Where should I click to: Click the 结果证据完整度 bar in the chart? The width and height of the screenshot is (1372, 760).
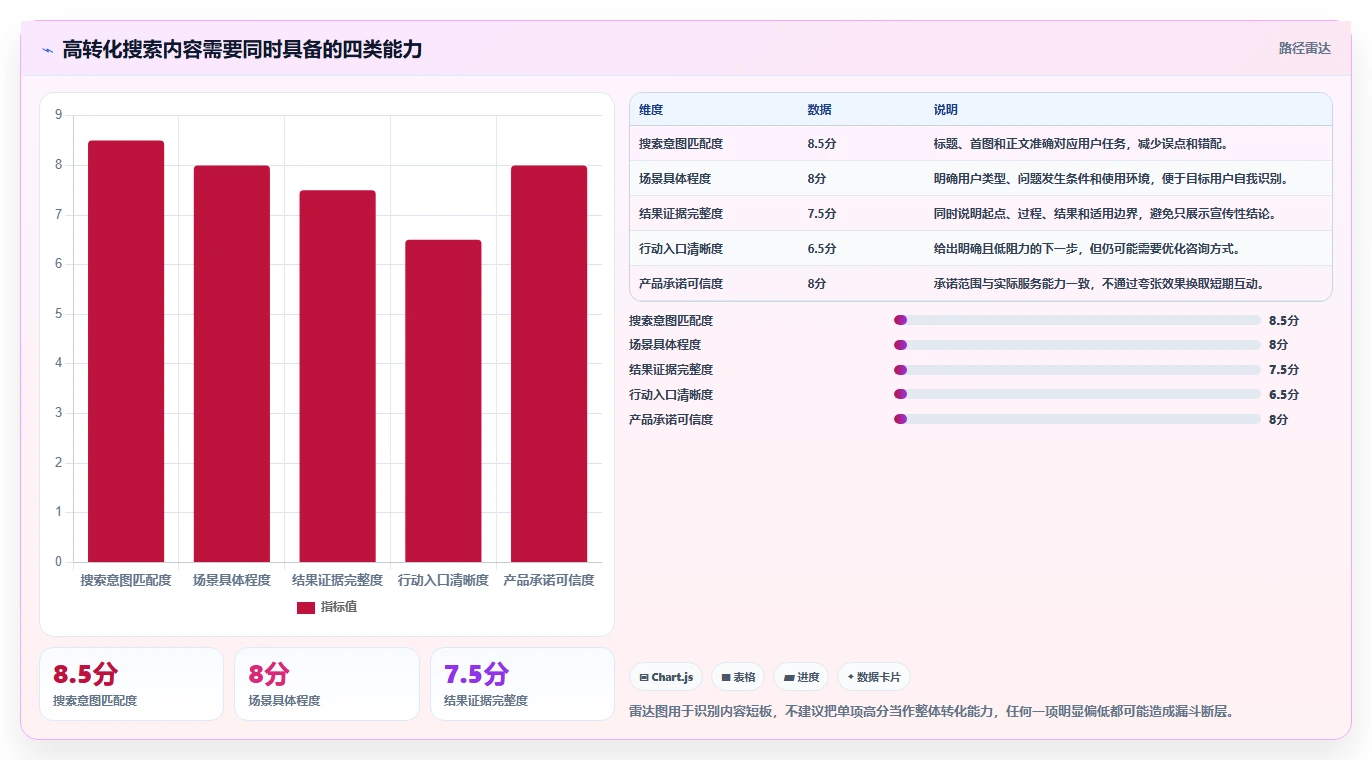[x=338, y=376]
